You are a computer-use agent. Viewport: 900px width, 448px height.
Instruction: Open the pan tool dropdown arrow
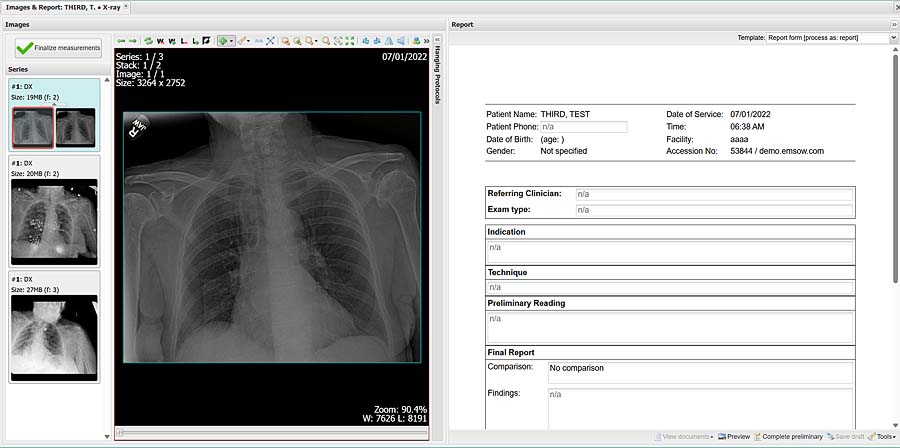pyautogui.click(x=231, y=41)
